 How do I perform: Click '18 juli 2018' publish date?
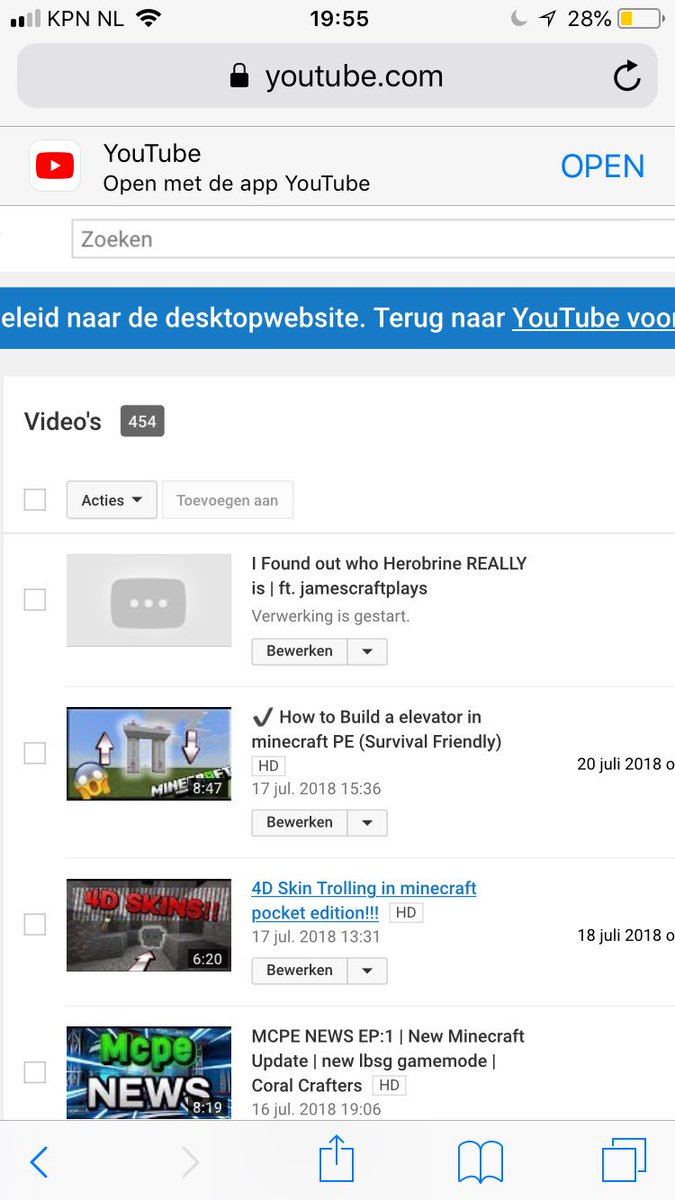(x=626, y=936)
